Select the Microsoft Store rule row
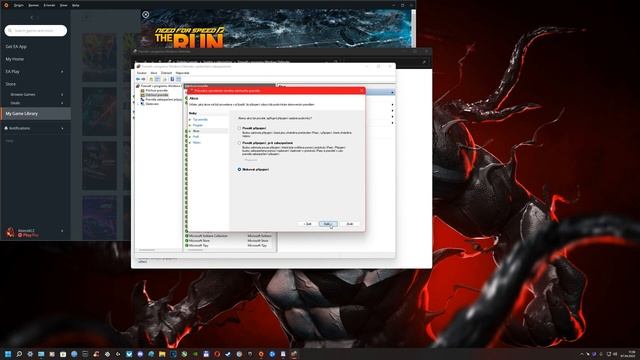 coord(230,241)
